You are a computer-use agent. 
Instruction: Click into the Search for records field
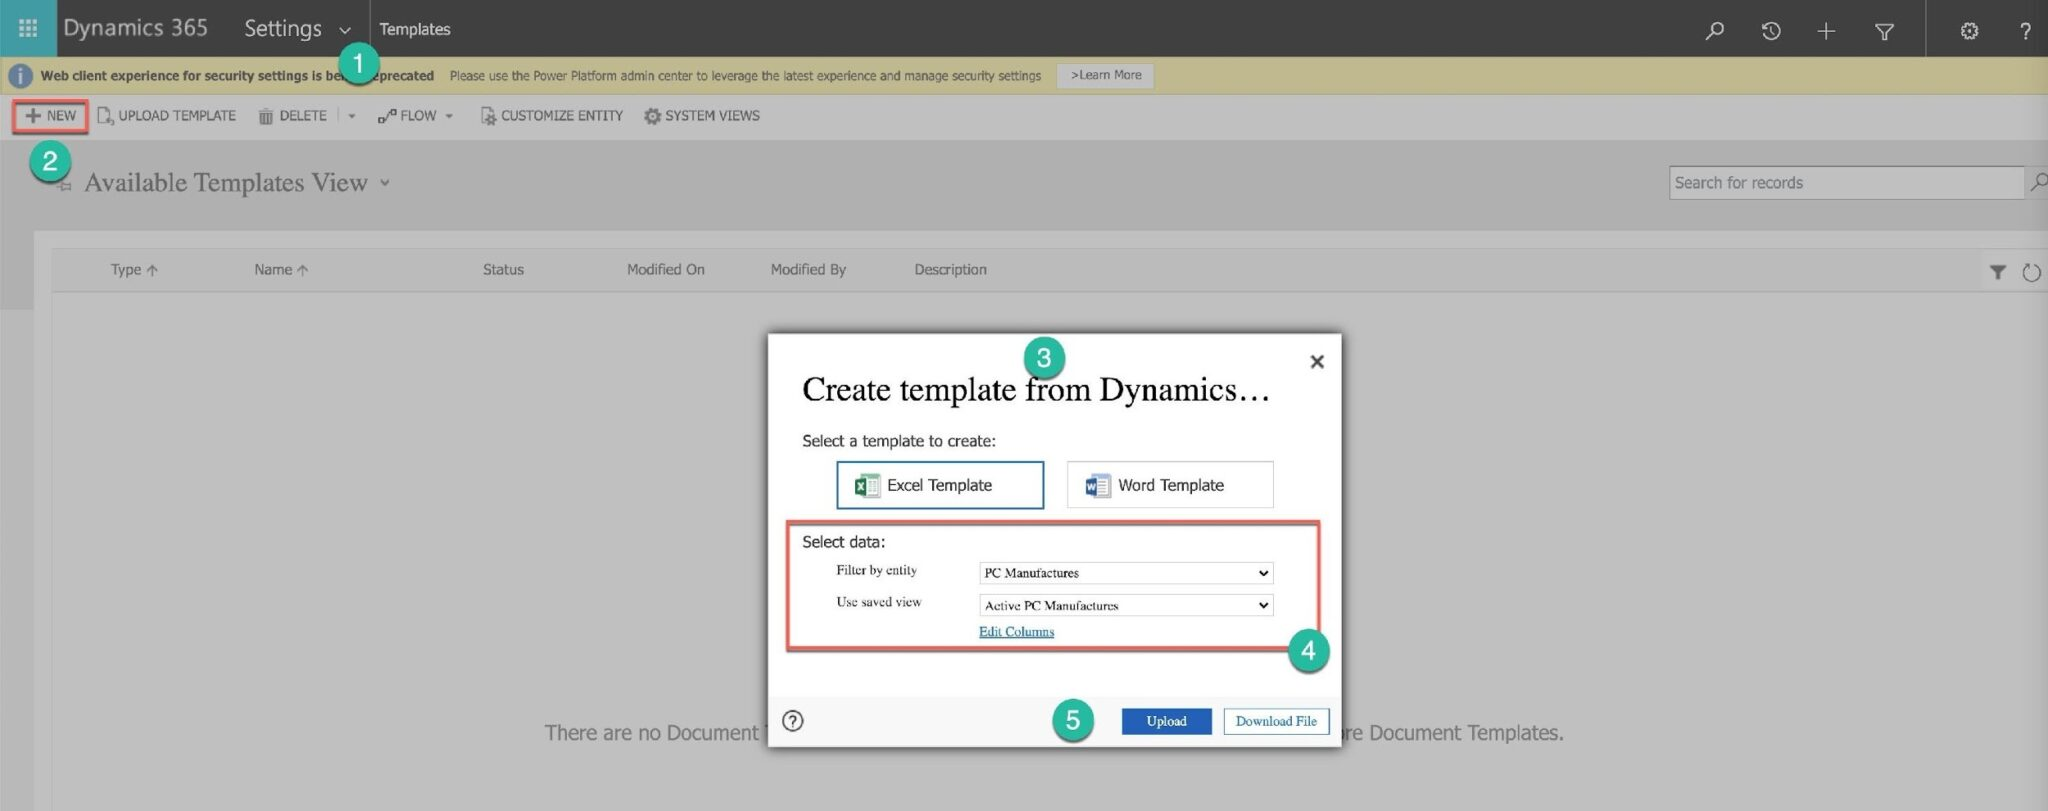coord(1846,182)
